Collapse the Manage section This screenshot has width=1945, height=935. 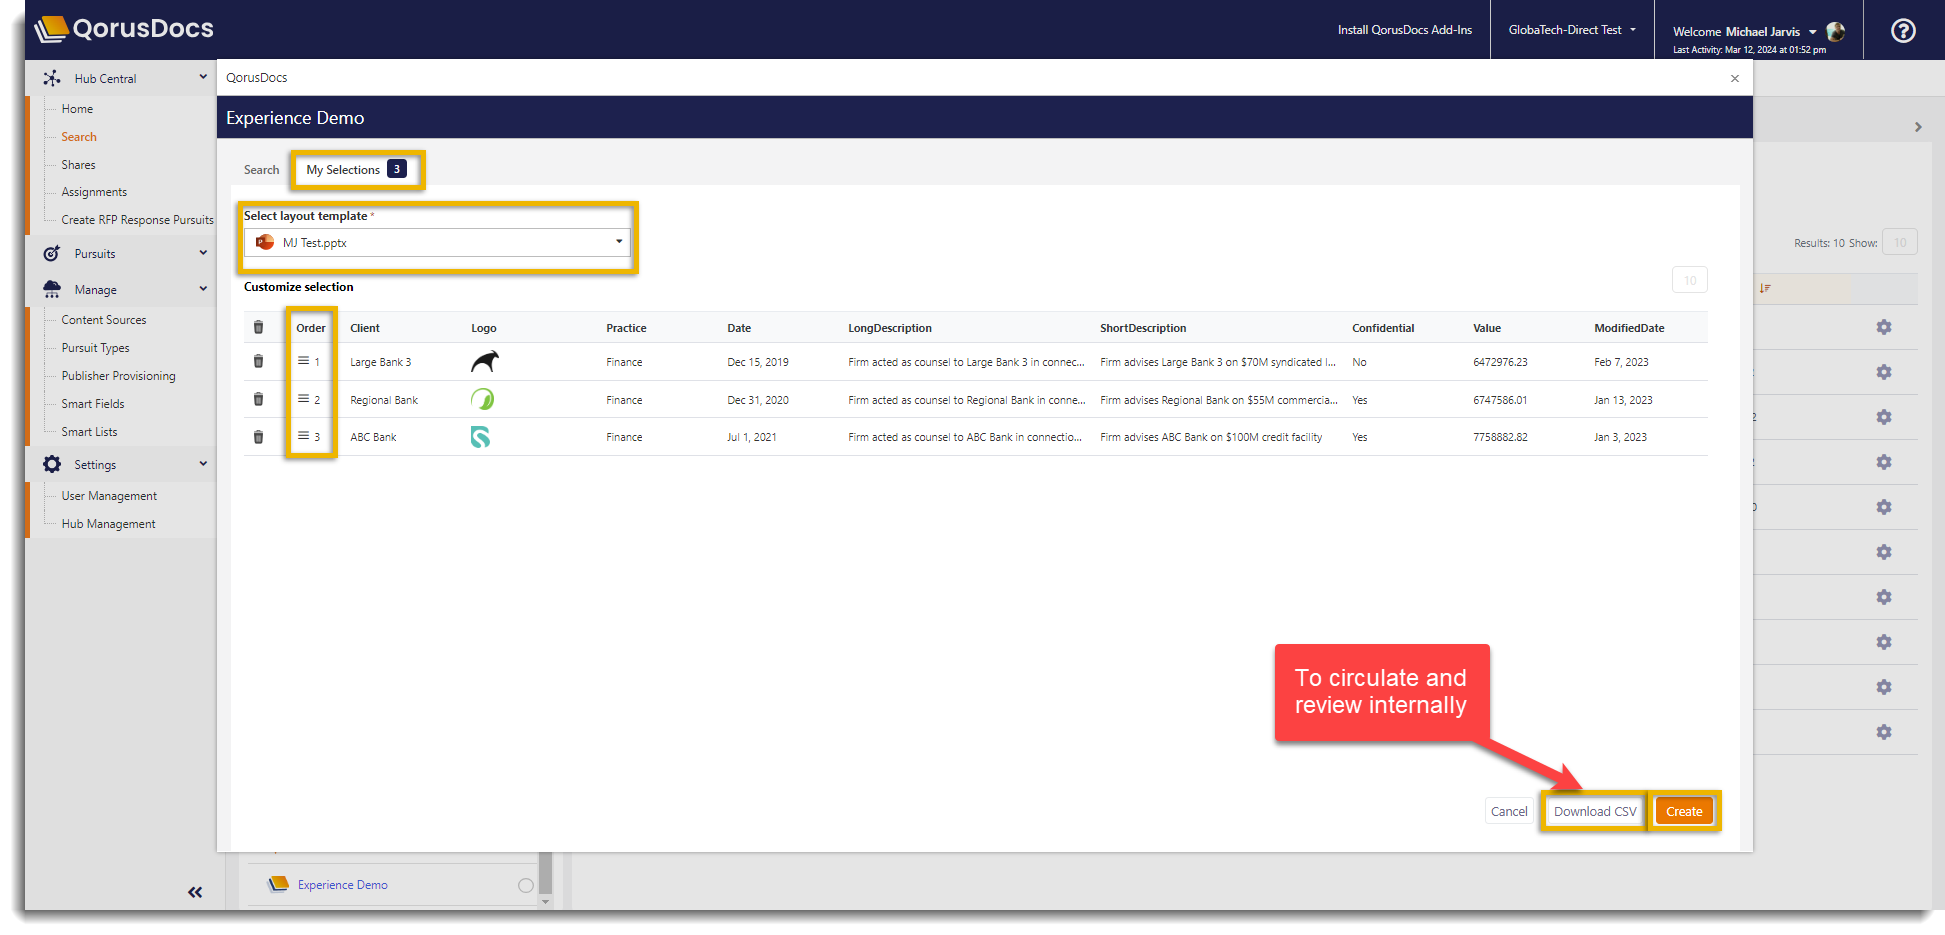pyautogui.click(x=203, y=289)
